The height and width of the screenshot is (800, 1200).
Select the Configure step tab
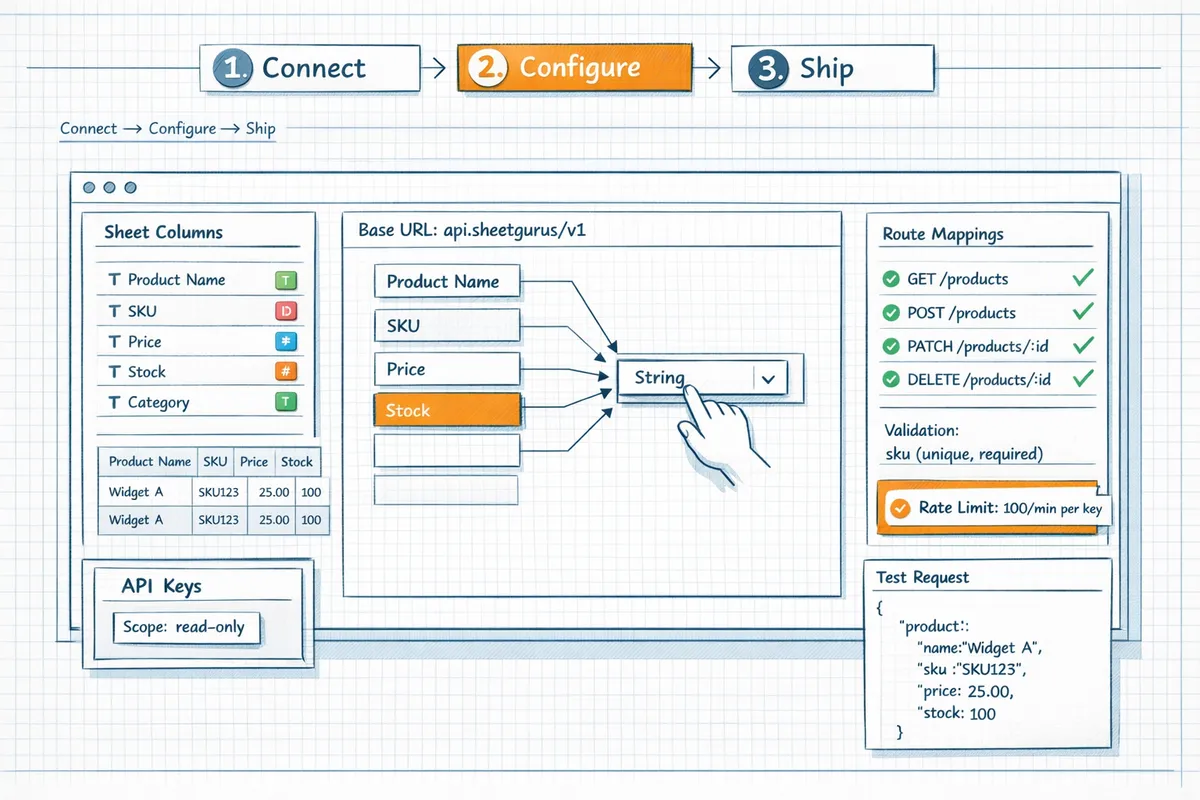pos(574,69)
